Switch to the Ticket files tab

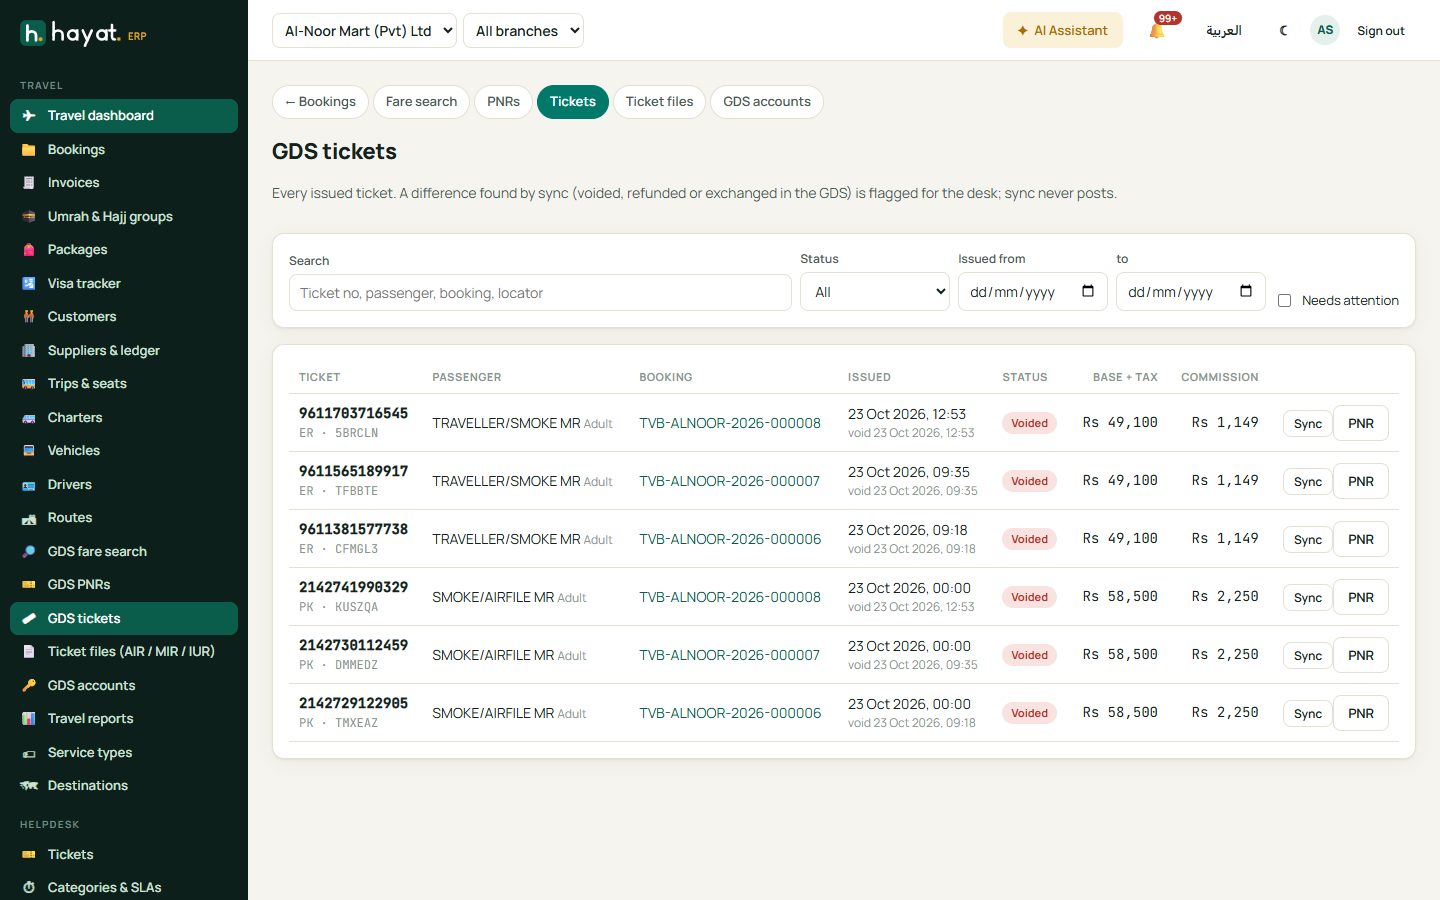pyautogui.click(x=659, y=102)
